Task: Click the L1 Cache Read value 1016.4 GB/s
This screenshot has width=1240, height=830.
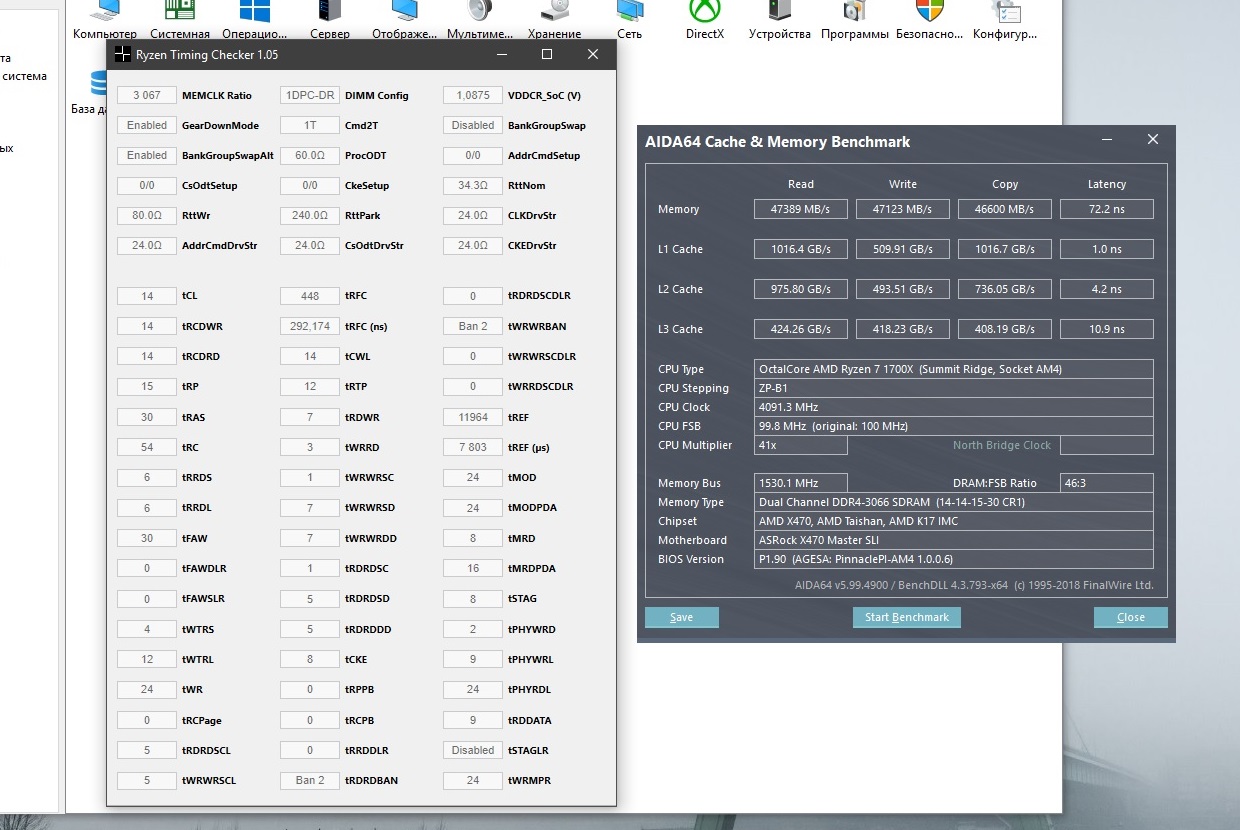Action: 801,249
